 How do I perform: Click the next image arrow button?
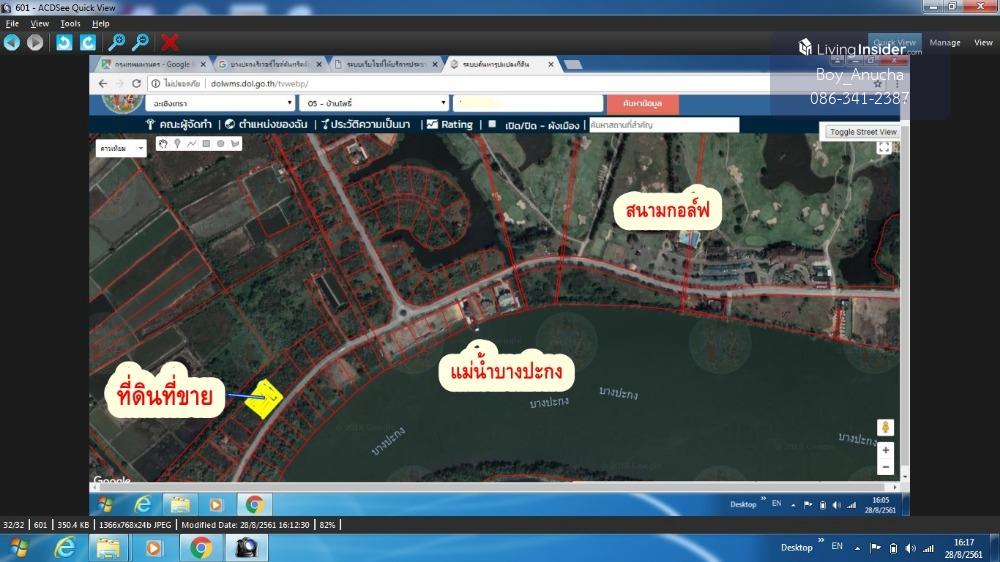pos(35,42)
